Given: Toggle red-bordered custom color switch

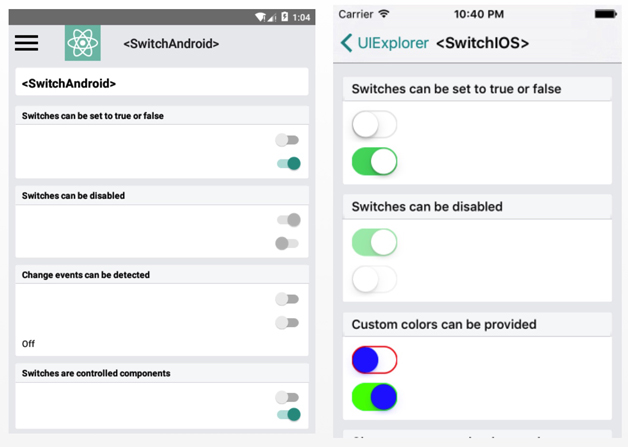Looking at the screenshot, I should click(x=374, y=359).
